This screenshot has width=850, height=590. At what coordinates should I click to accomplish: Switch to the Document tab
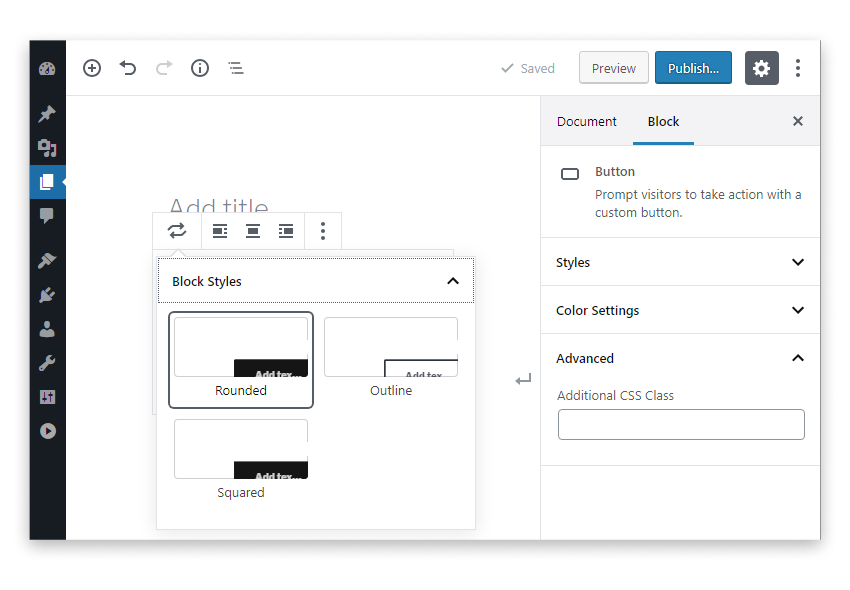coord(587,121)
